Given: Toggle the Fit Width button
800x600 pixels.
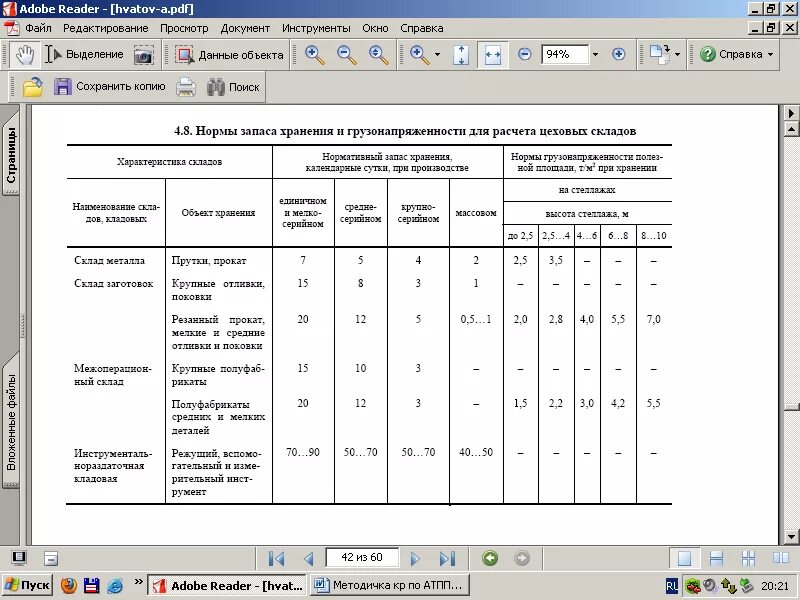Looking at the screenshot, I should coord(492,55).
